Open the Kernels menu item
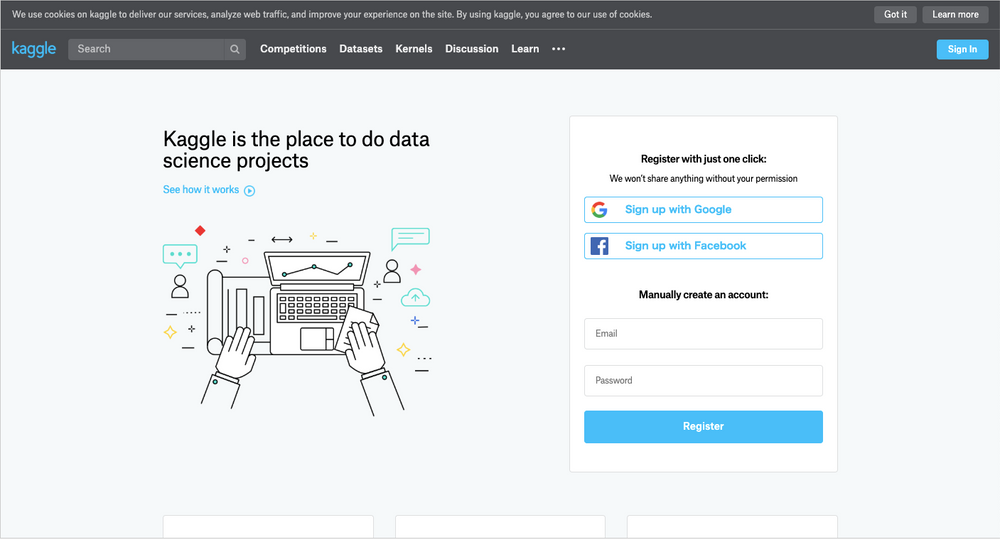 414,49
